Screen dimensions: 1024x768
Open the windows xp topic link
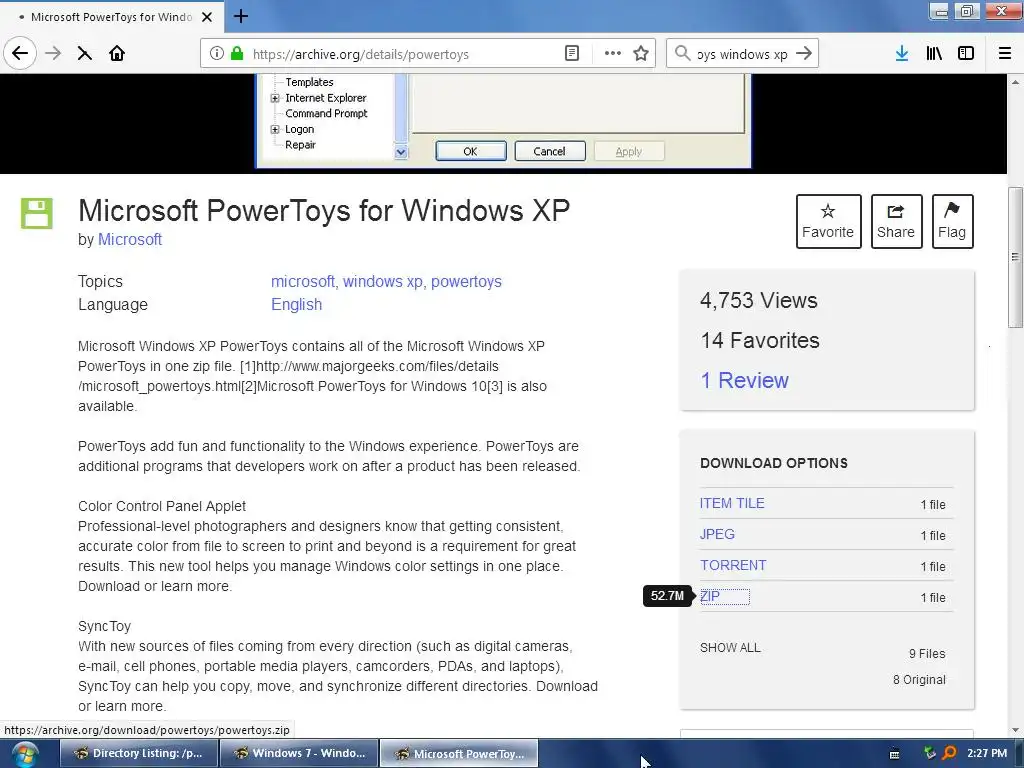point(383,281)
